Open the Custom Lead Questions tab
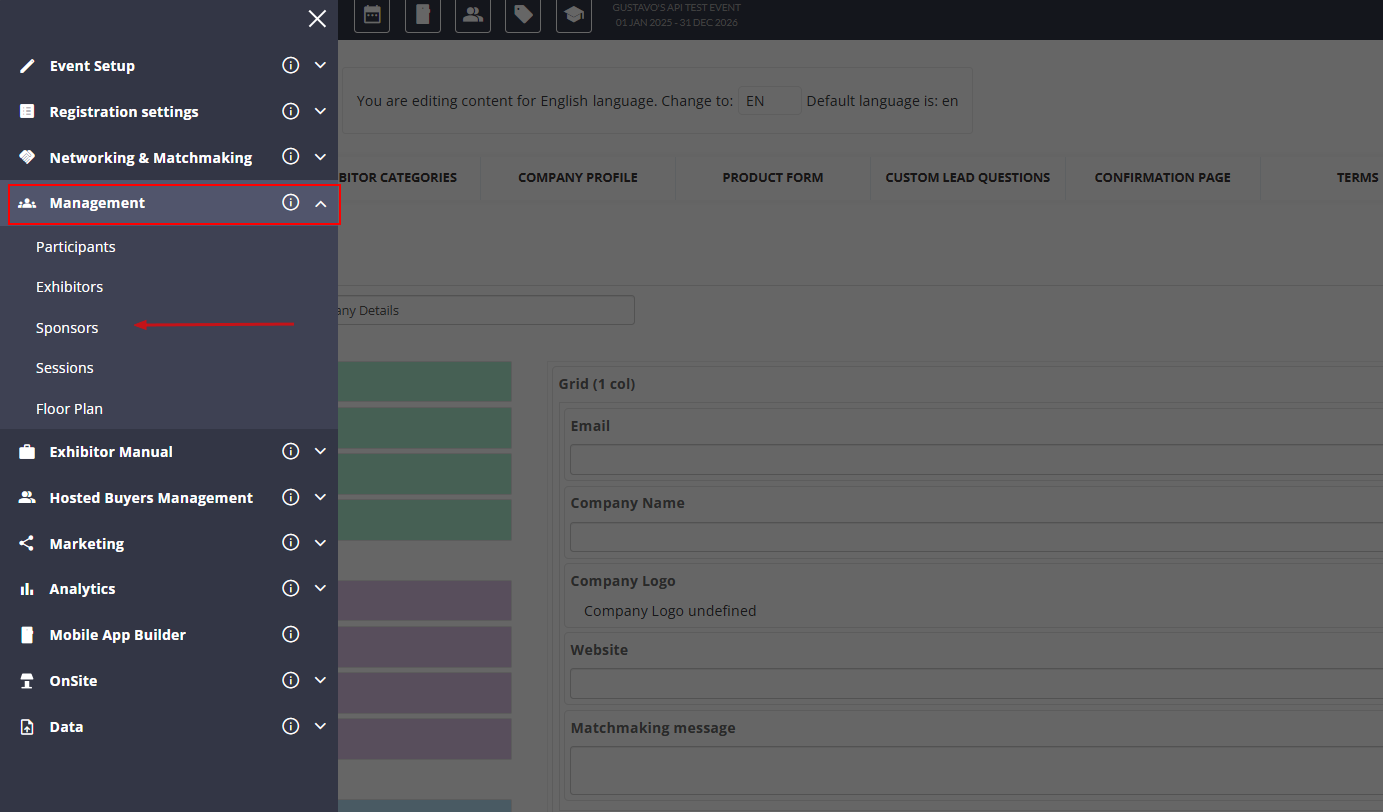The height and width of the screenshot is (812, 1383). (x=967, y=178)
